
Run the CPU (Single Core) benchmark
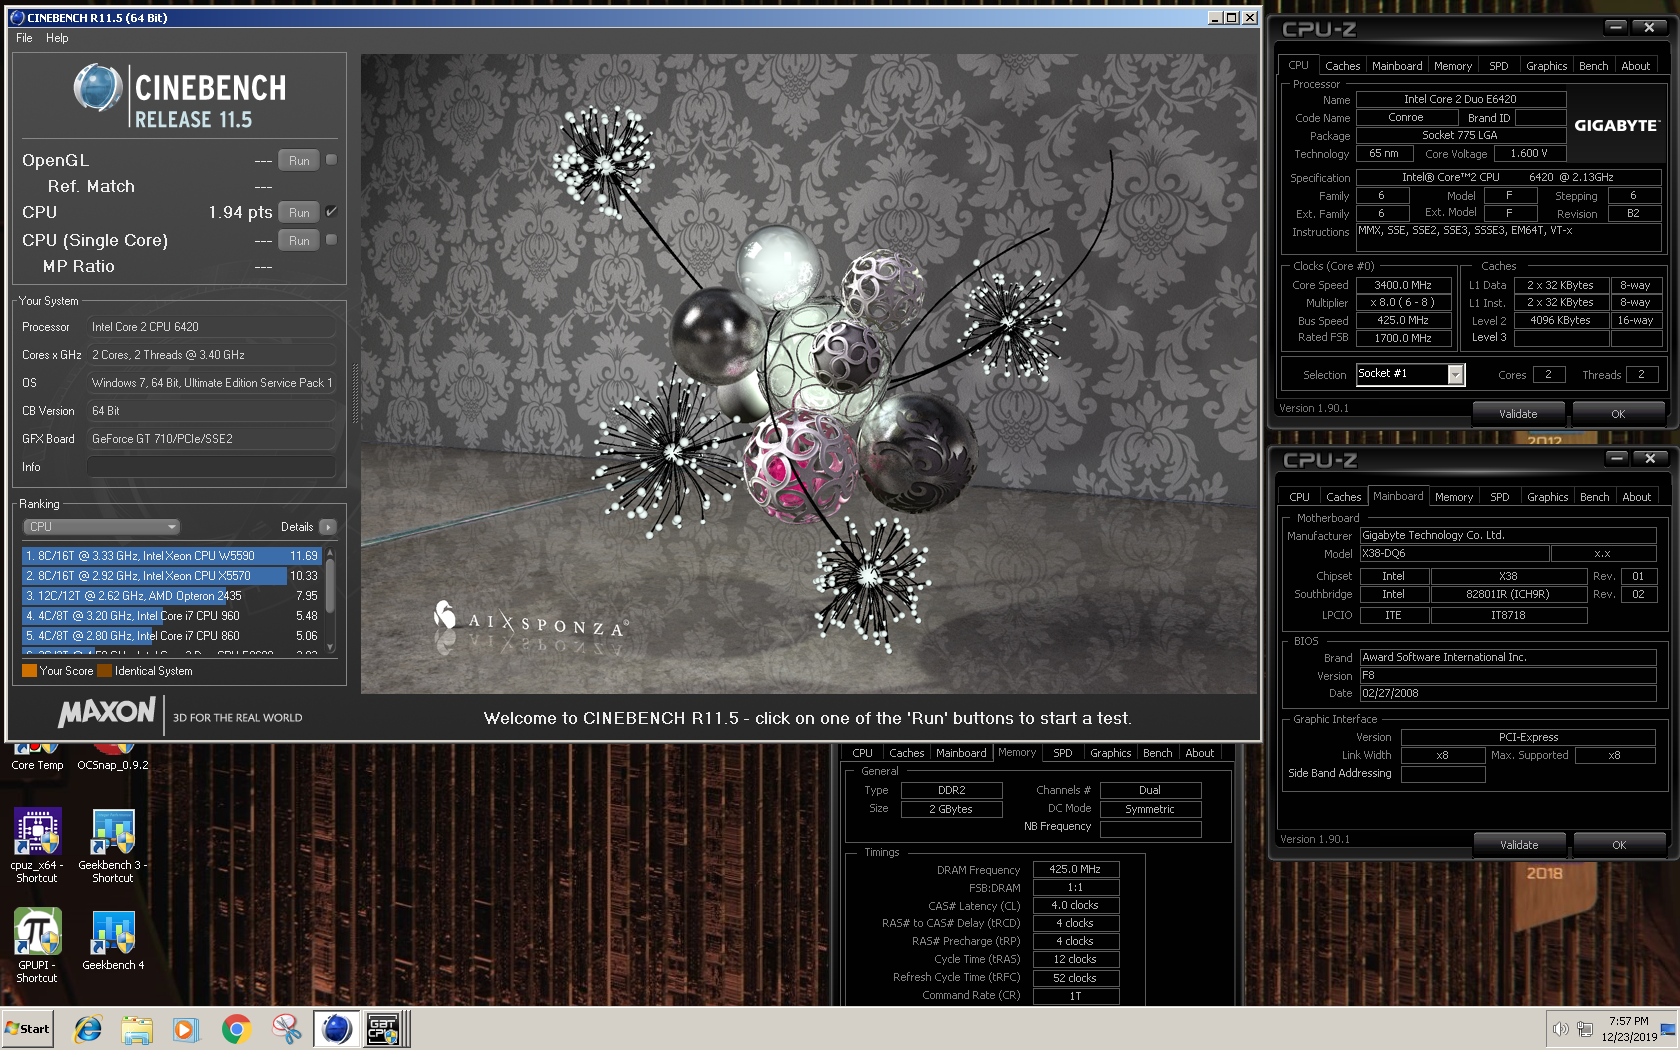(x=299, y=240)
